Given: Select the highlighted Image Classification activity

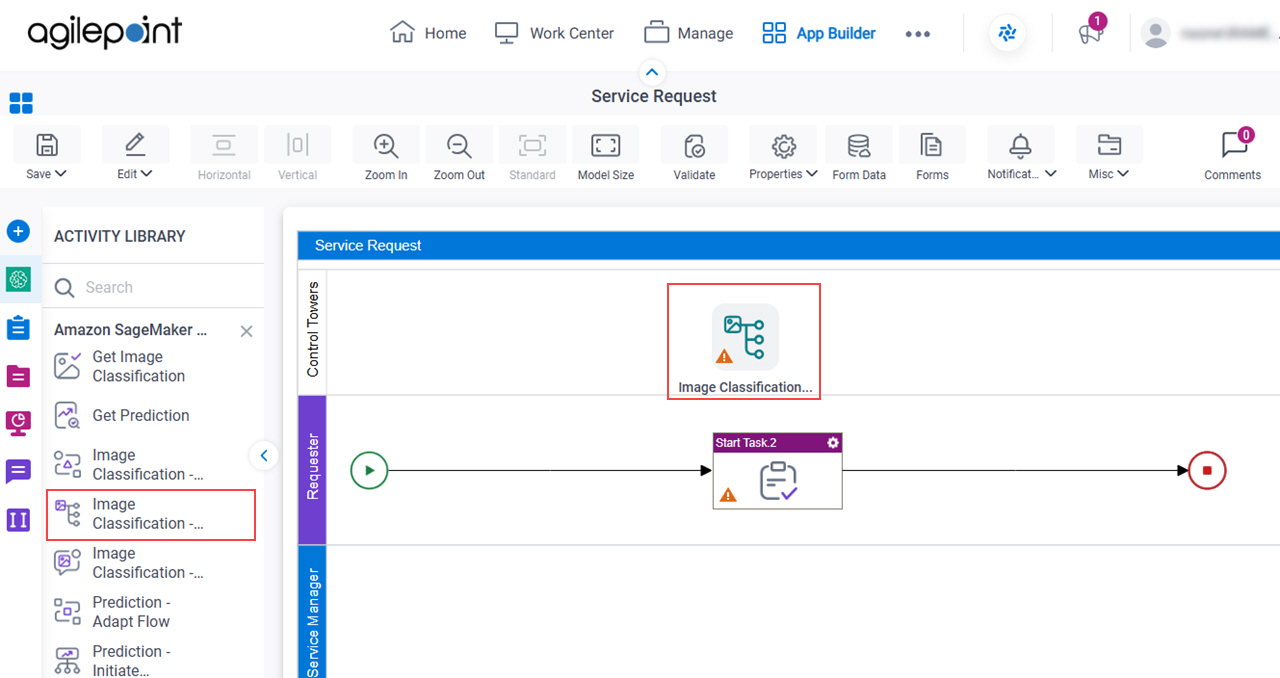Looking at the screenshot, I should (x=152, y=513).
